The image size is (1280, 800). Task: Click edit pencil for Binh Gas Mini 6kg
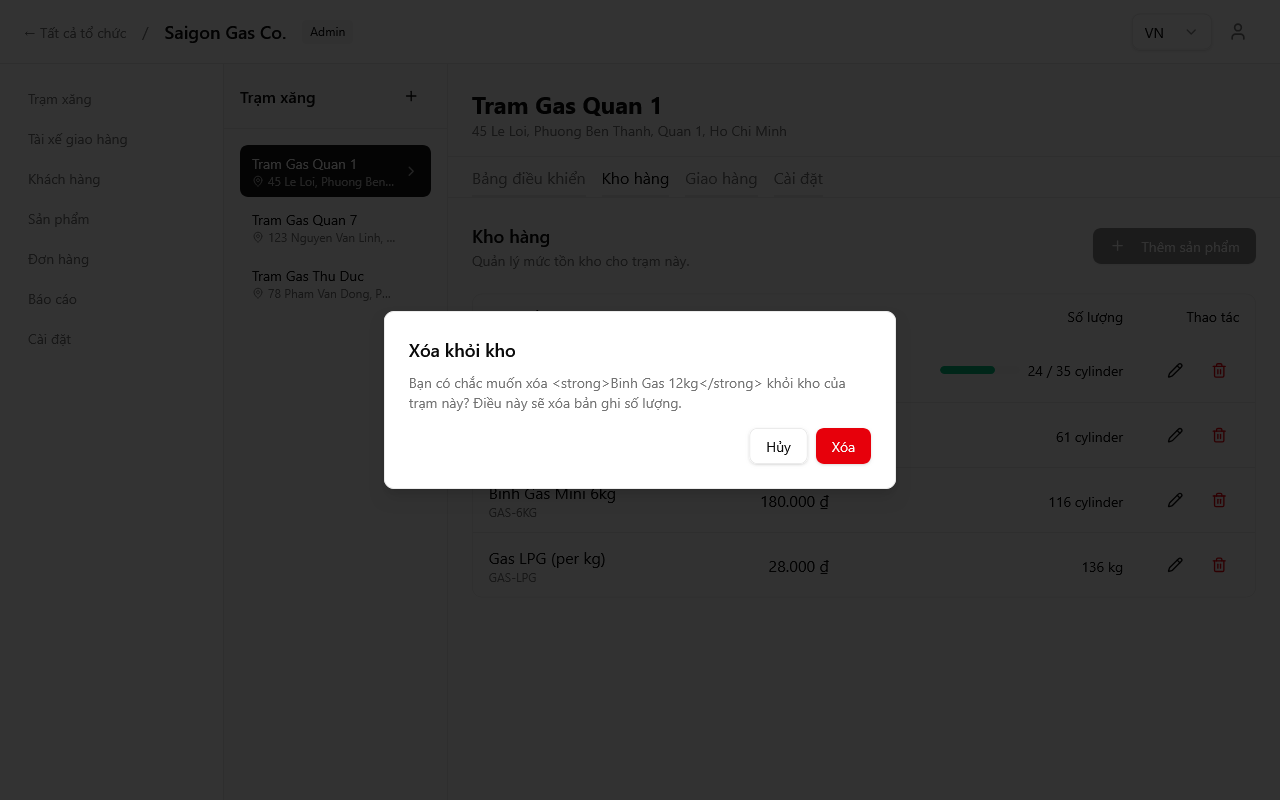[x=1175, y=500]
